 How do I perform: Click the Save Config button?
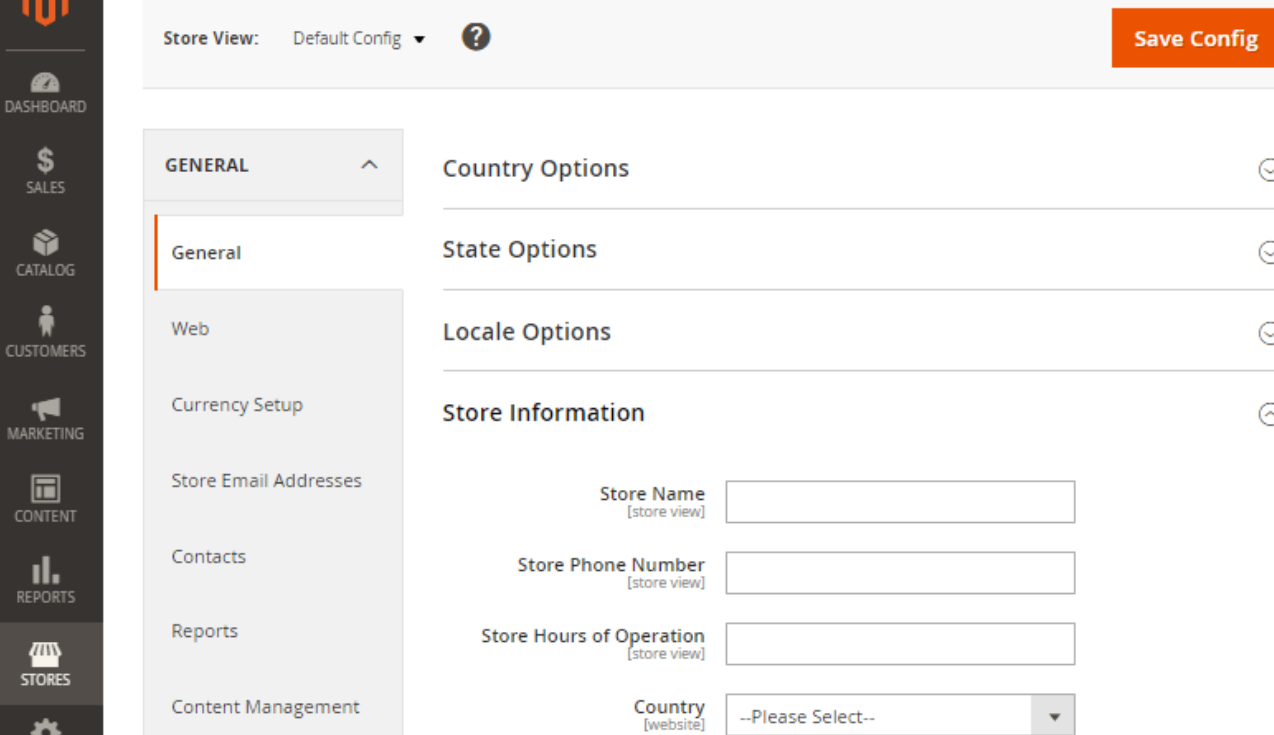(x=1194, y=39)
